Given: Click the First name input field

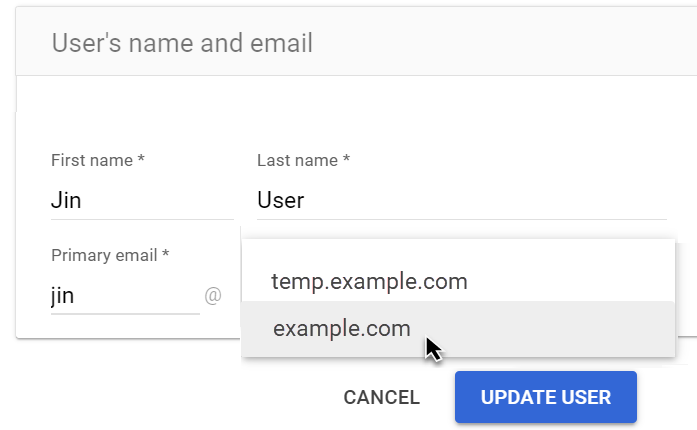Looking at the screenshot, I should click(x=141, y=200).
